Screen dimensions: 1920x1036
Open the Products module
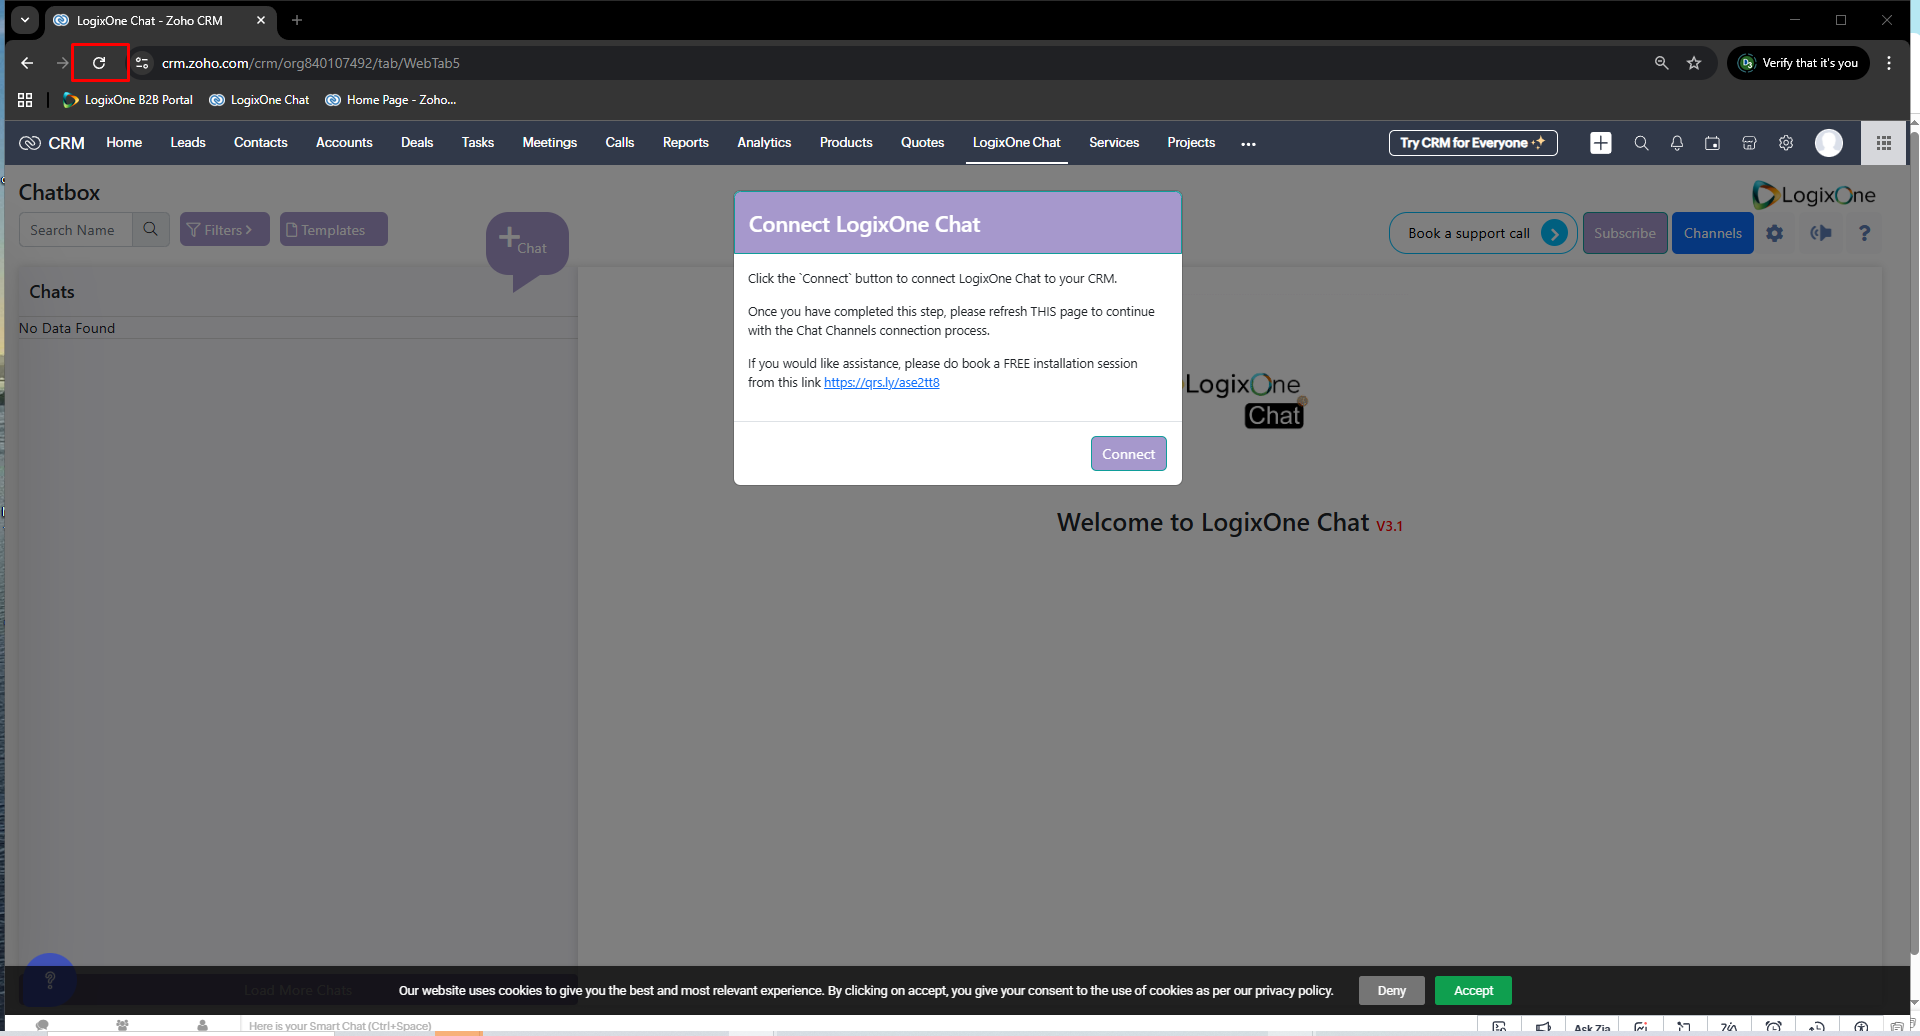tap(846, 143)
